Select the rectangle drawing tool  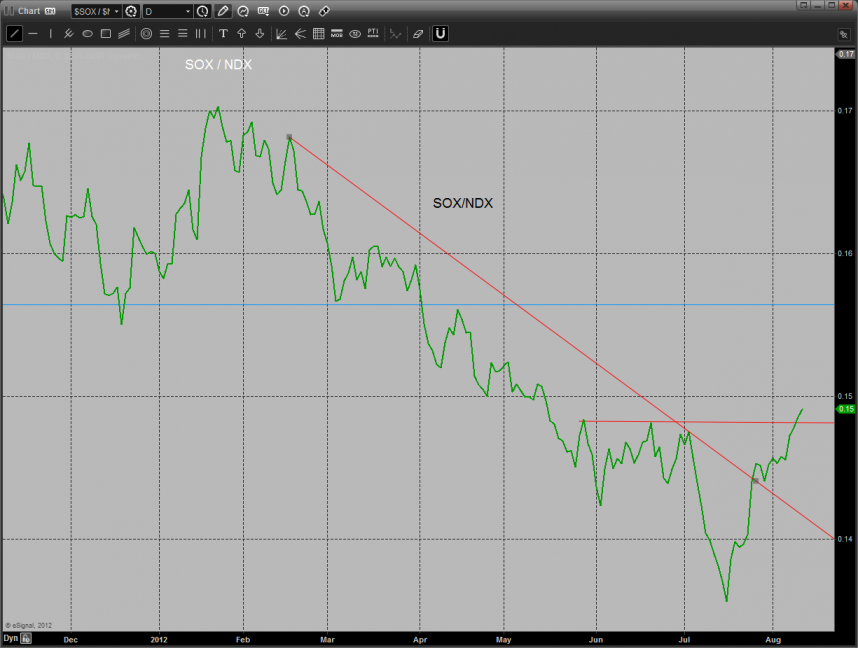click(106, 34)
